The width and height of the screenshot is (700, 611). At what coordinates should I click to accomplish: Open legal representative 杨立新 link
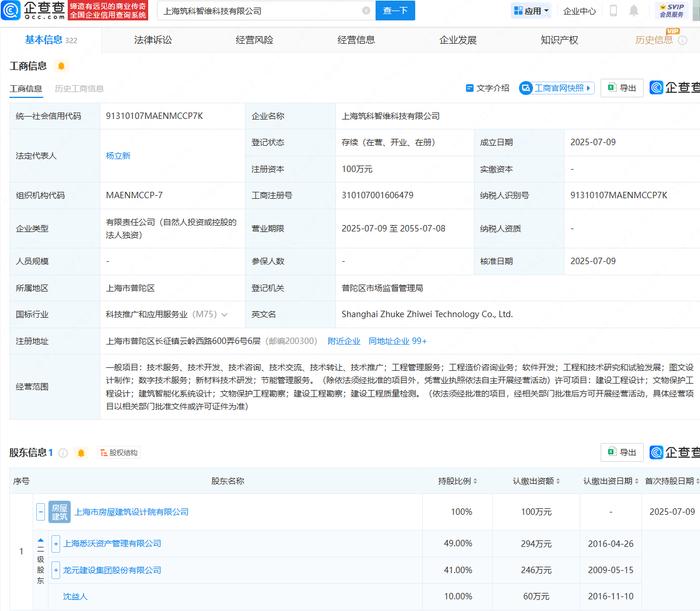(118, 155)
